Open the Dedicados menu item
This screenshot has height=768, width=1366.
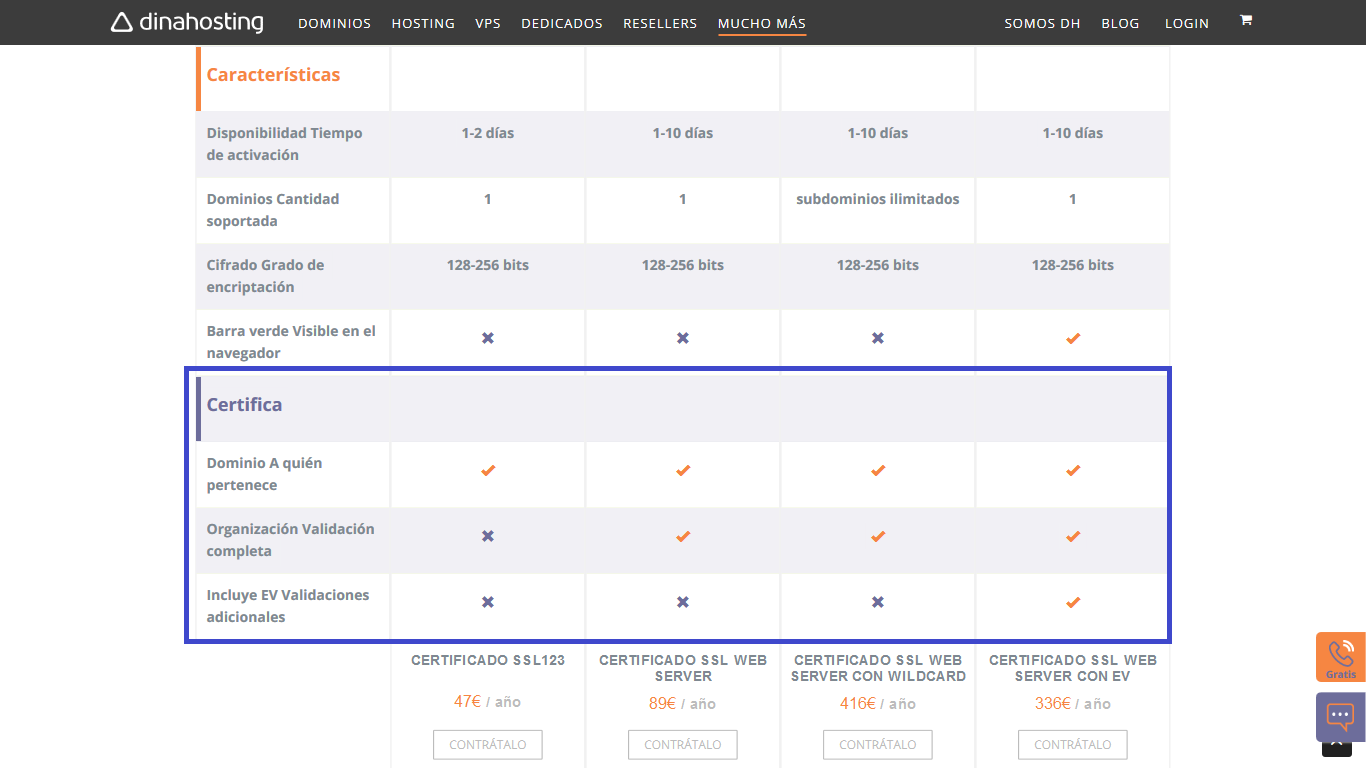click(x=561, y=23)
